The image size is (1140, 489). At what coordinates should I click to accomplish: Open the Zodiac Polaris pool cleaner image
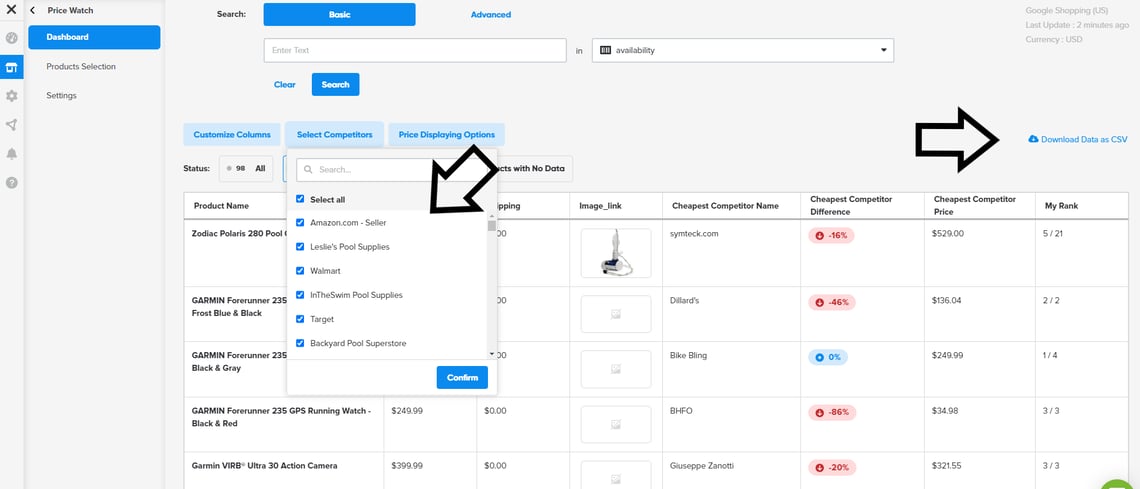pos(616,253)
